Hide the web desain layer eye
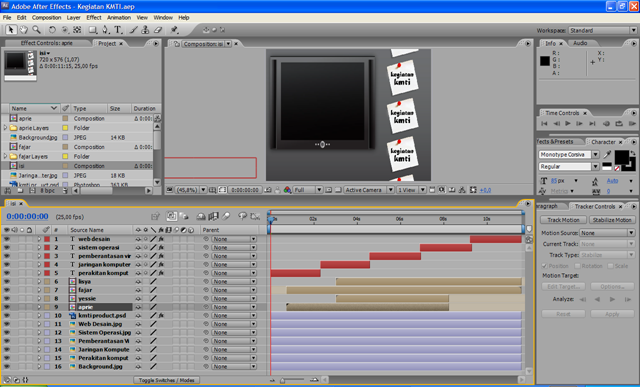640x387 pixels. (7, 239)
